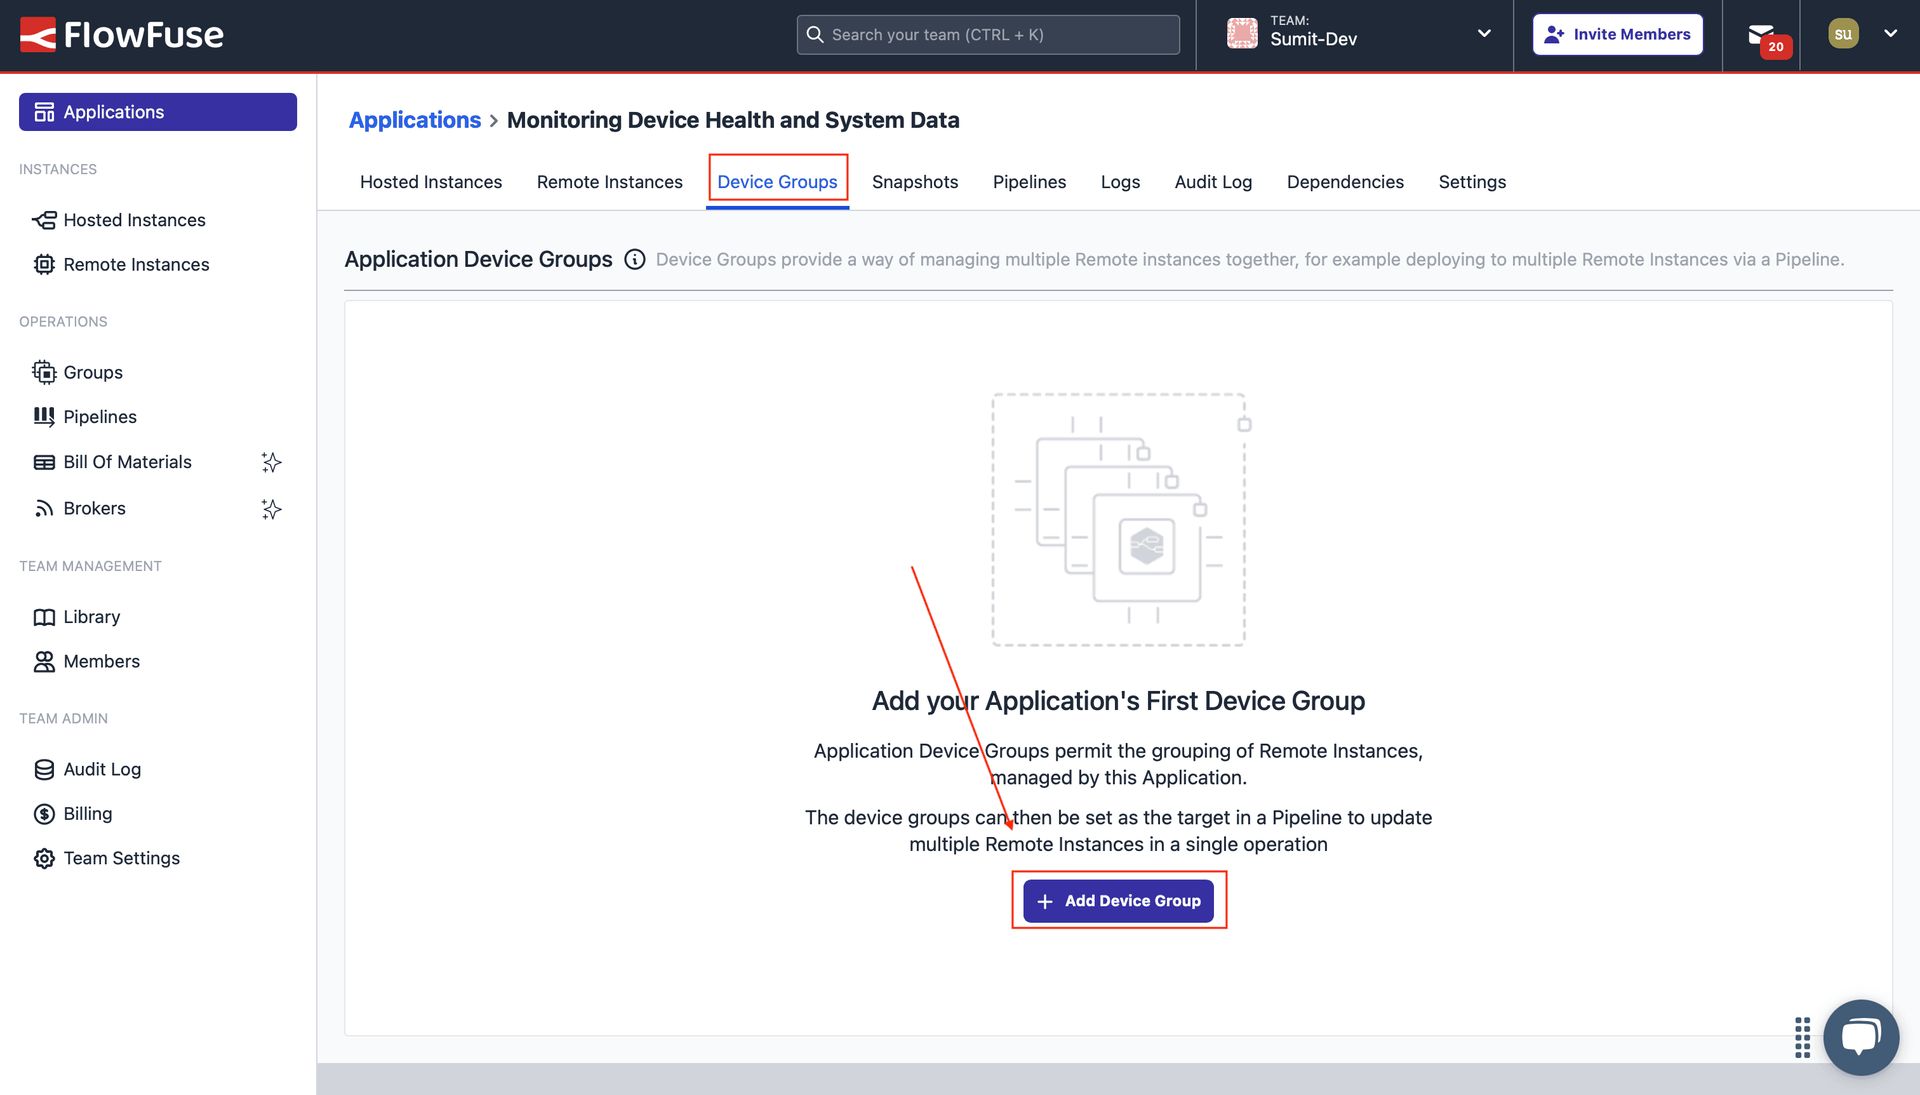Open the chat support bubble icon
Viewport: 1920px width, 1095px height.
(x=1861, y=1037)
